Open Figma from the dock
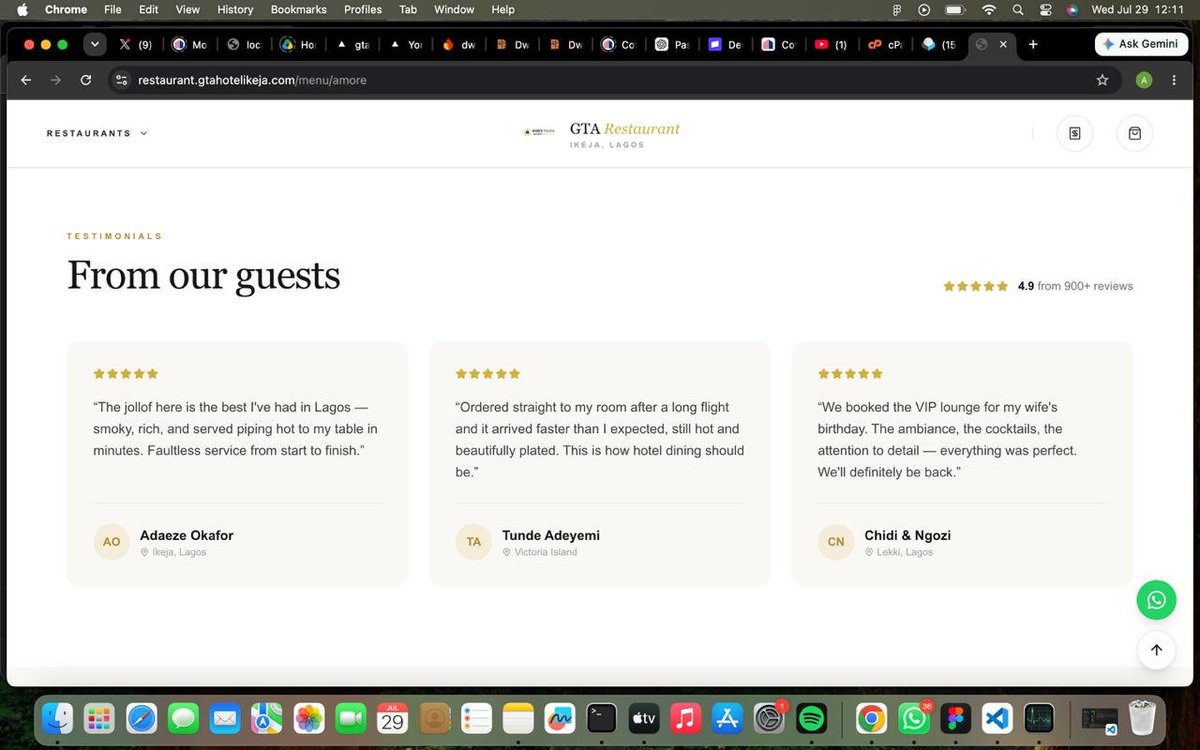 tap(956, 717)
